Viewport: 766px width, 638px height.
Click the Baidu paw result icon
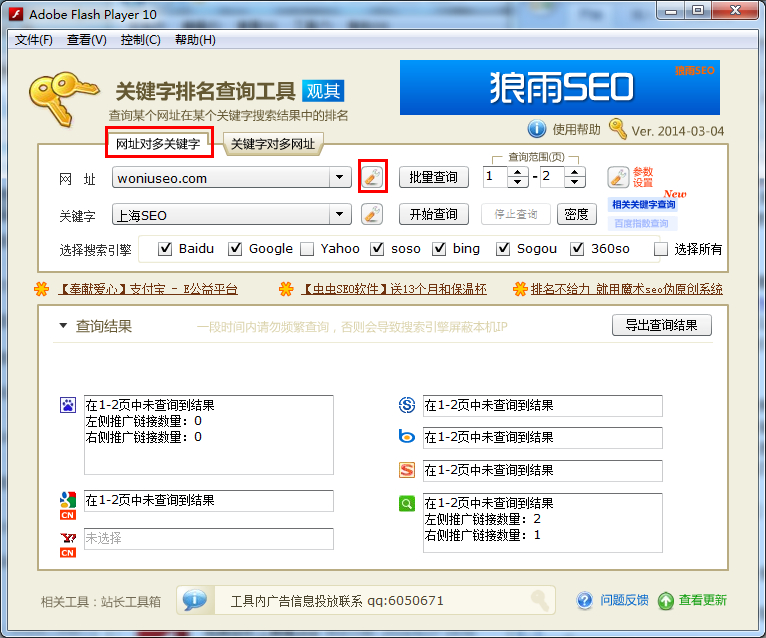point(68,405)
